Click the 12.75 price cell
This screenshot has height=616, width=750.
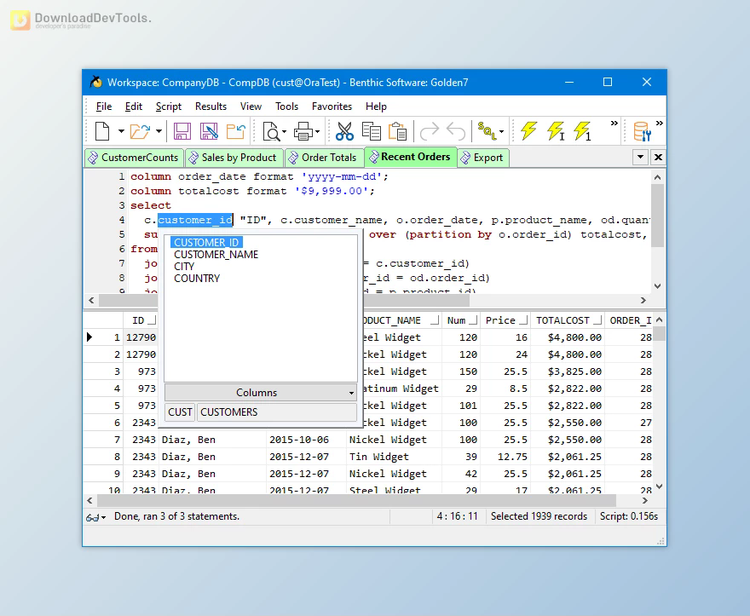[505, 457]
